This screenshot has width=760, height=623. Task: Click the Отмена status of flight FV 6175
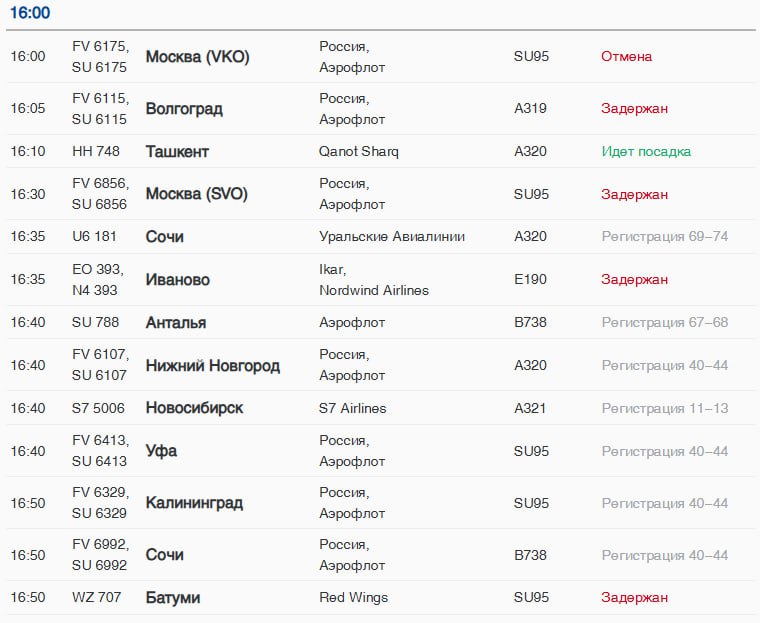click(x=626, y=57)
